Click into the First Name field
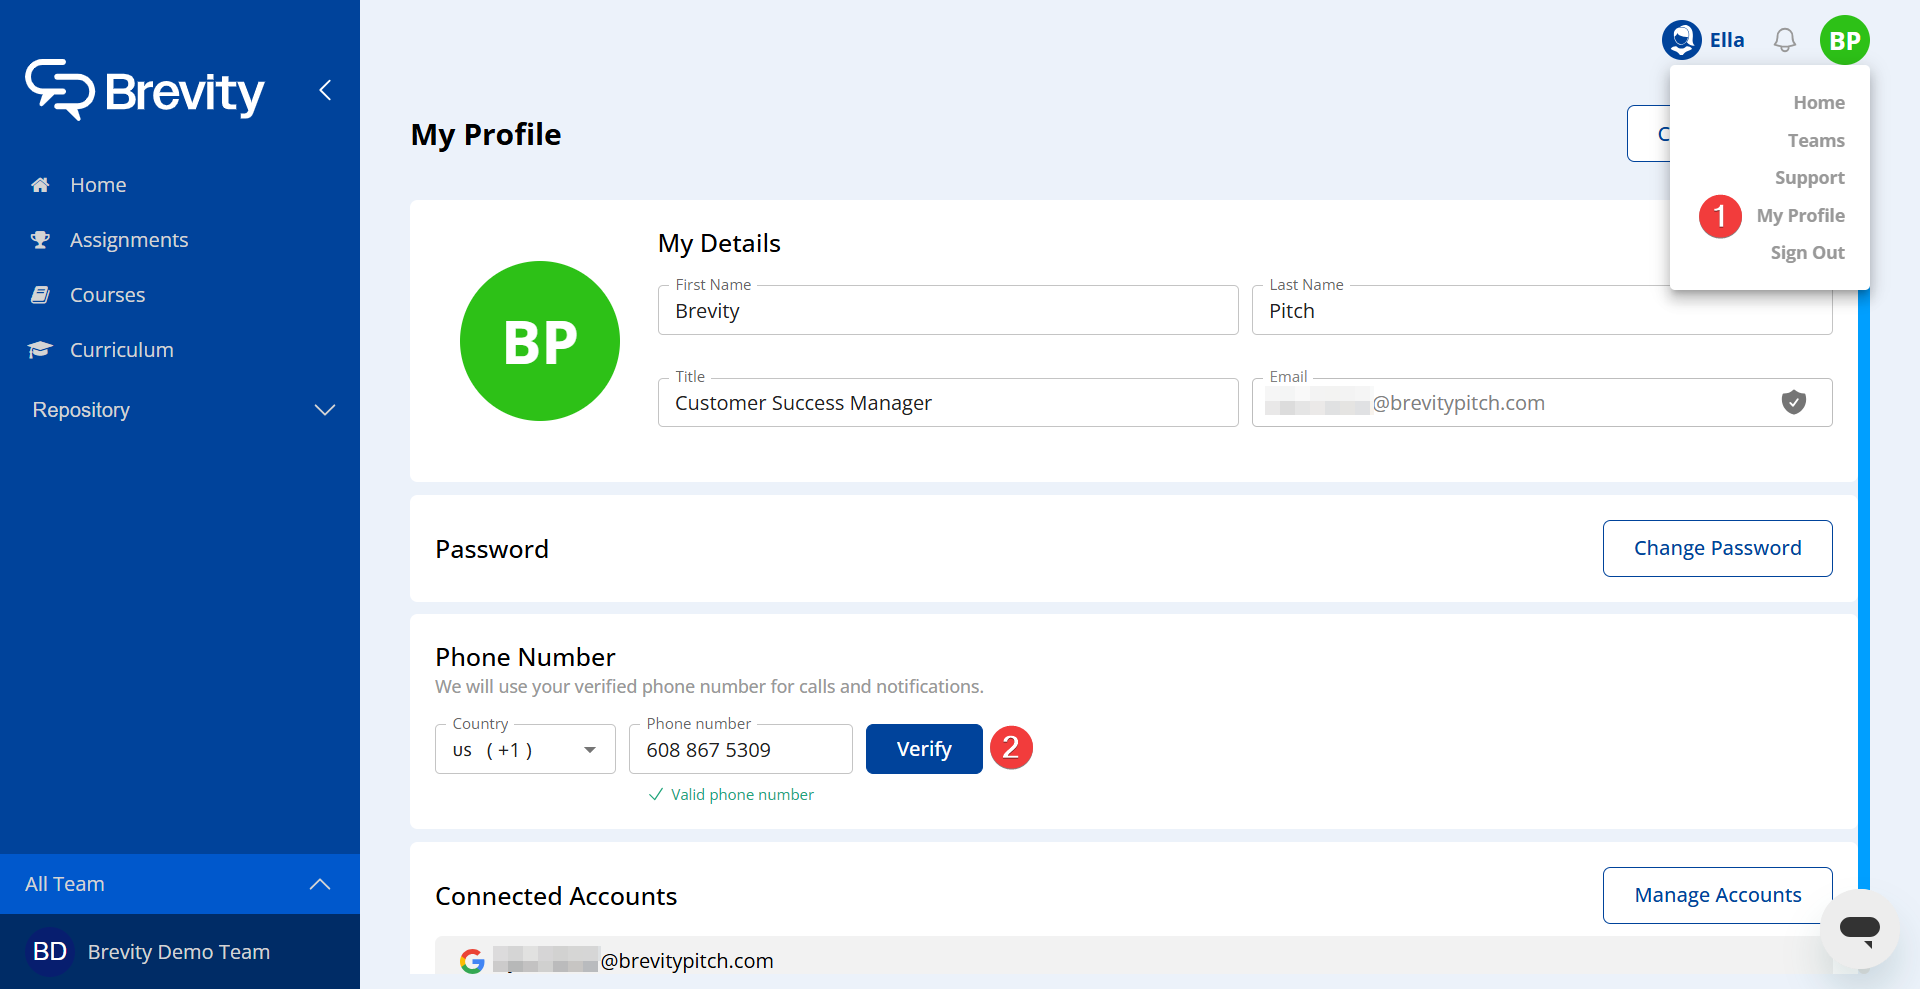 [x=948, y=311]
